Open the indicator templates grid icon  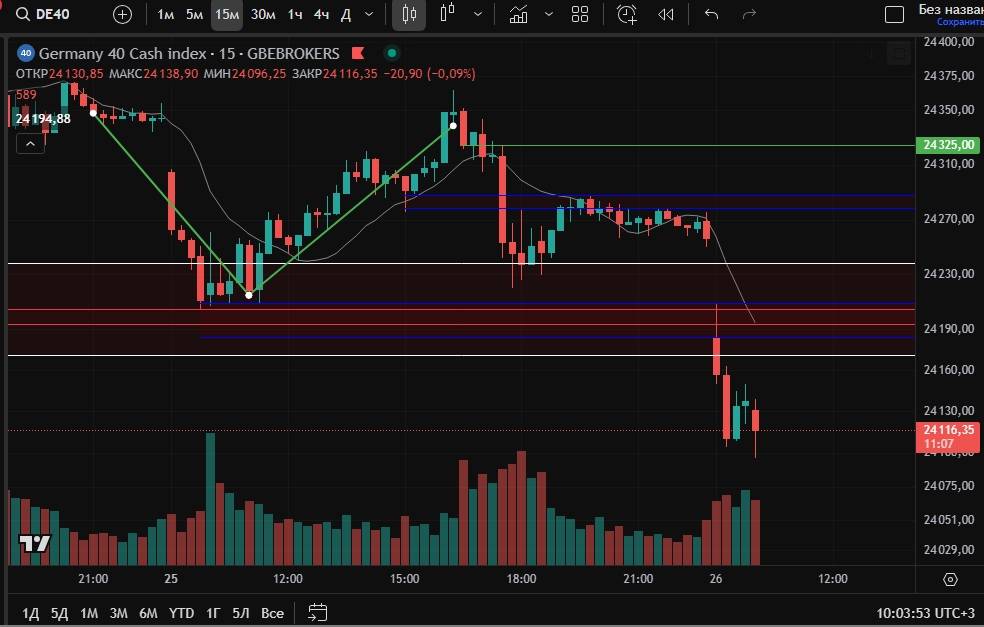tap(579, 14)
